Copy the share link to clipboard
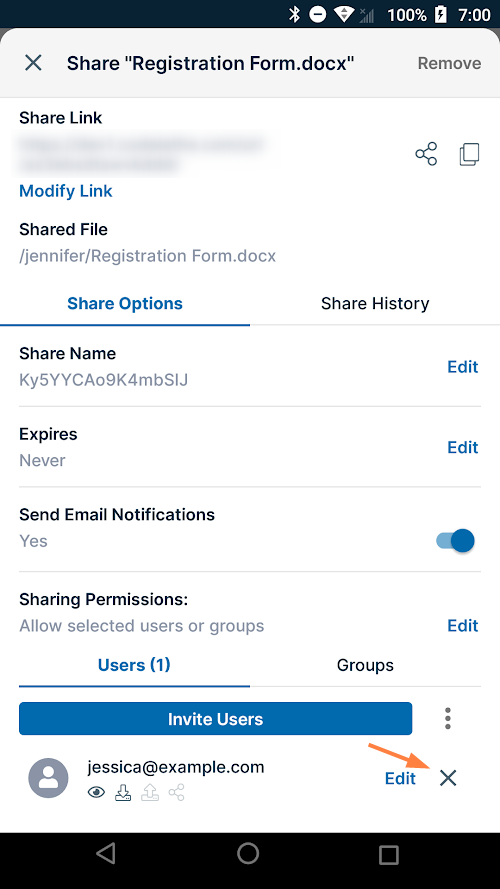This screenshot has height=889, width=500. pos(469,154)
